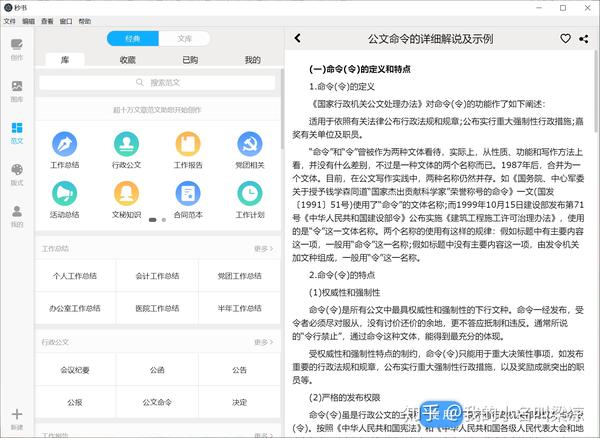
Task: Click the 搜索范文 search field
Action: [x=157, y=83]
